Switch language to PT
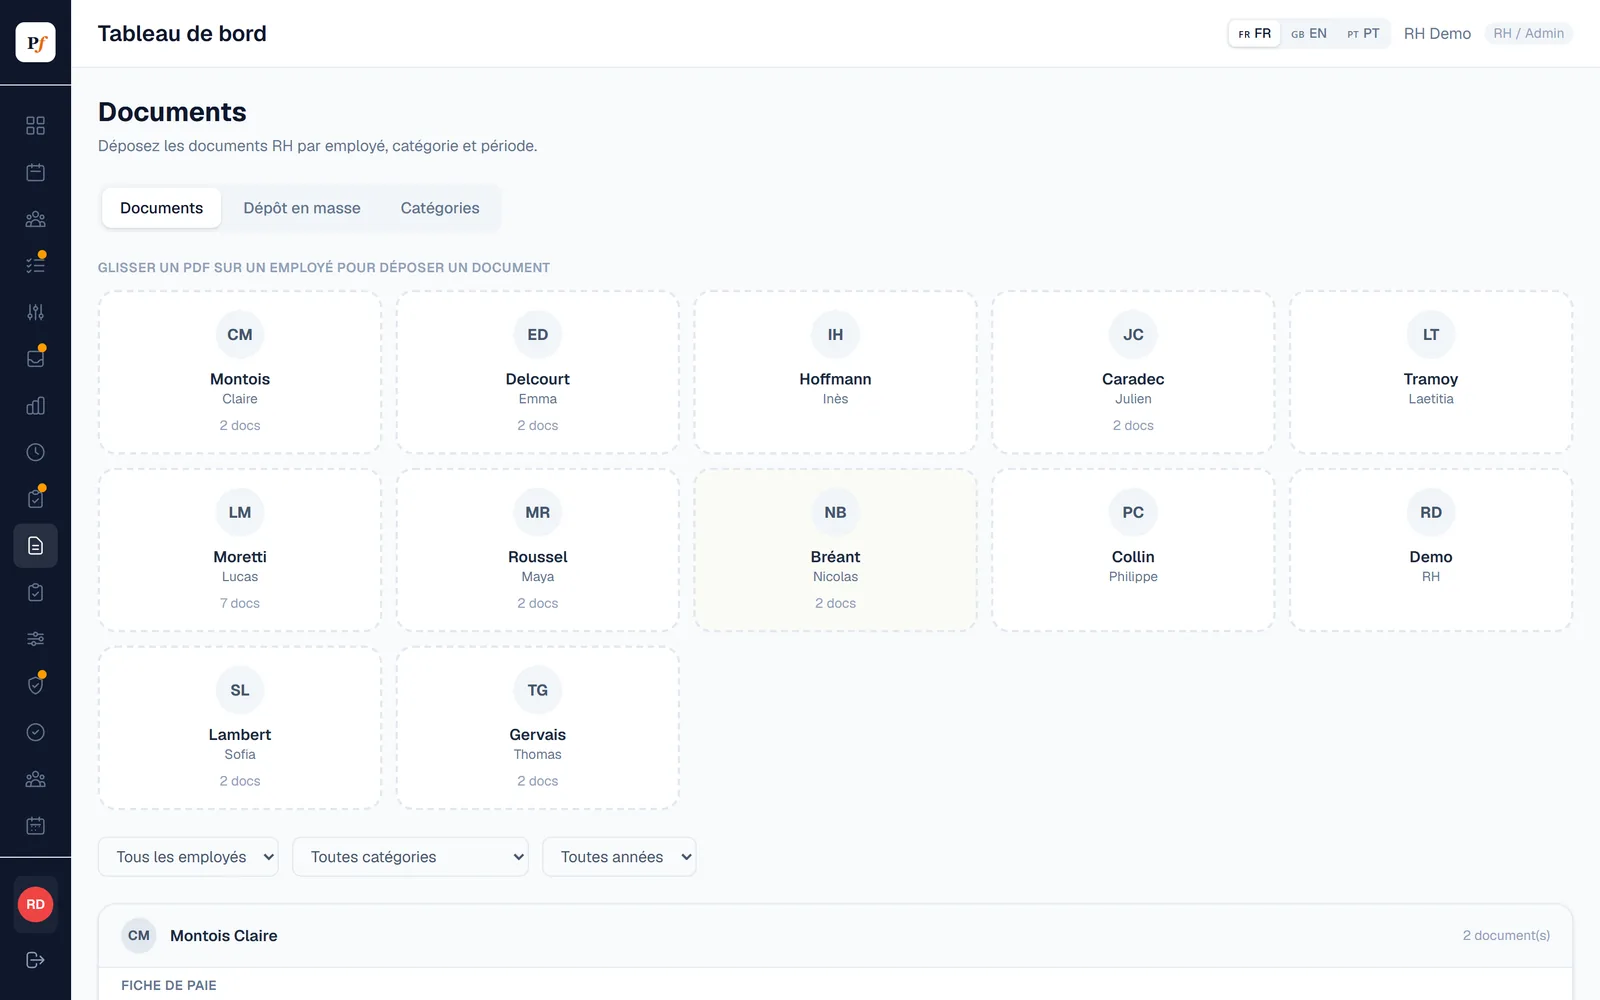 point(1363,34)
